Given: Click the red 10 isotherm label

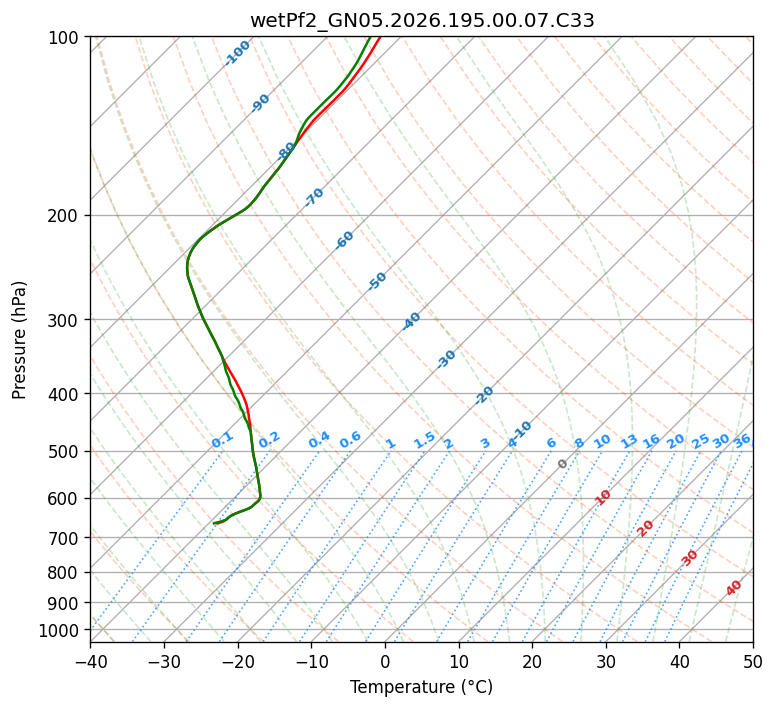Looking at the screenshot, I should [603, 497].
